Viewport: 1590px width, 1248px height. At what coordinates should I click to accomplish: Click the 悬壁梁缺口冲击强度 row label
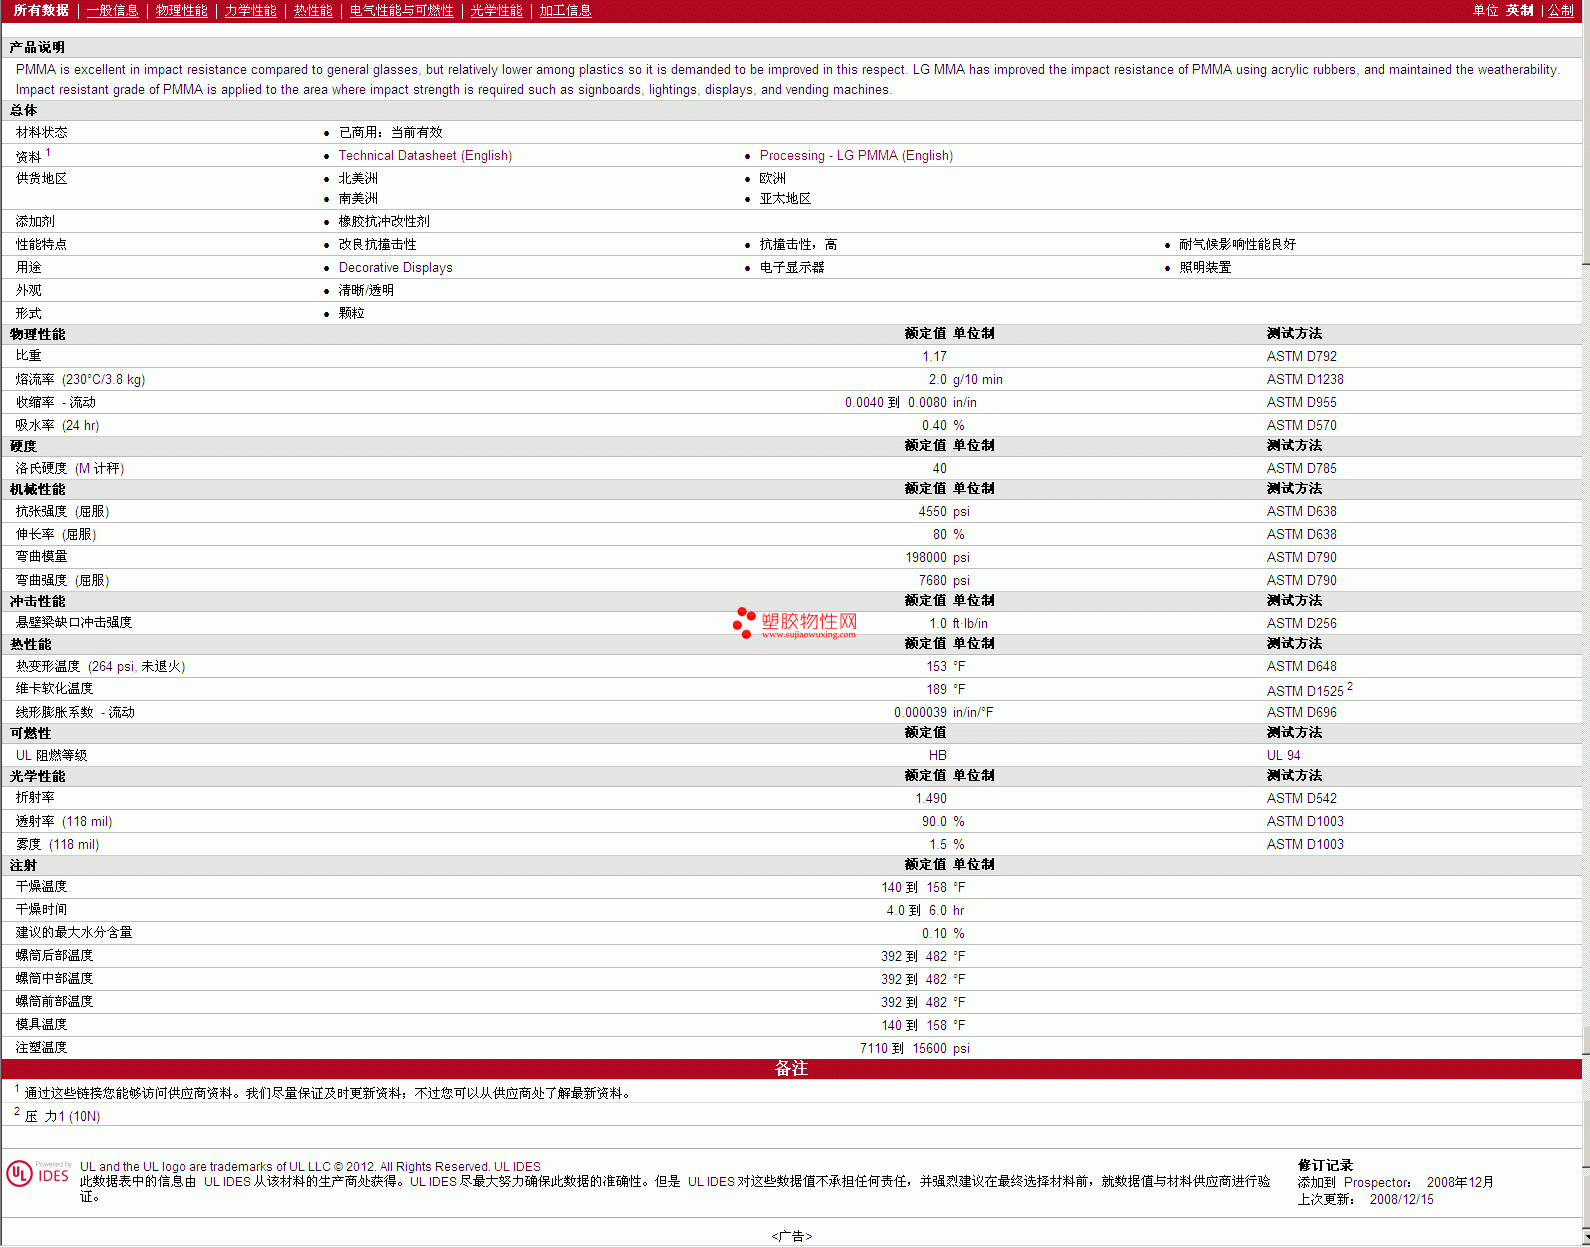coord(74,622)
